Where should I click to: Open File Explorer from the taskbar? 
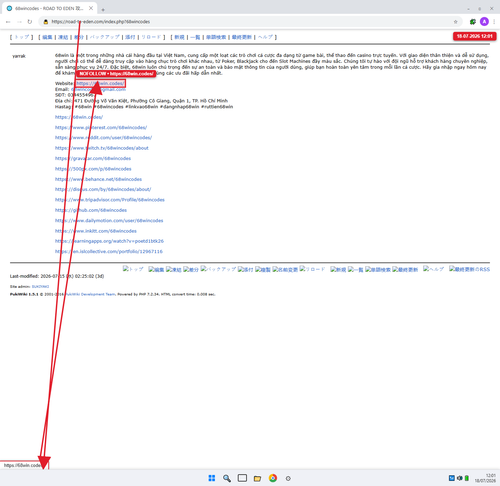[x=257, y=478]
